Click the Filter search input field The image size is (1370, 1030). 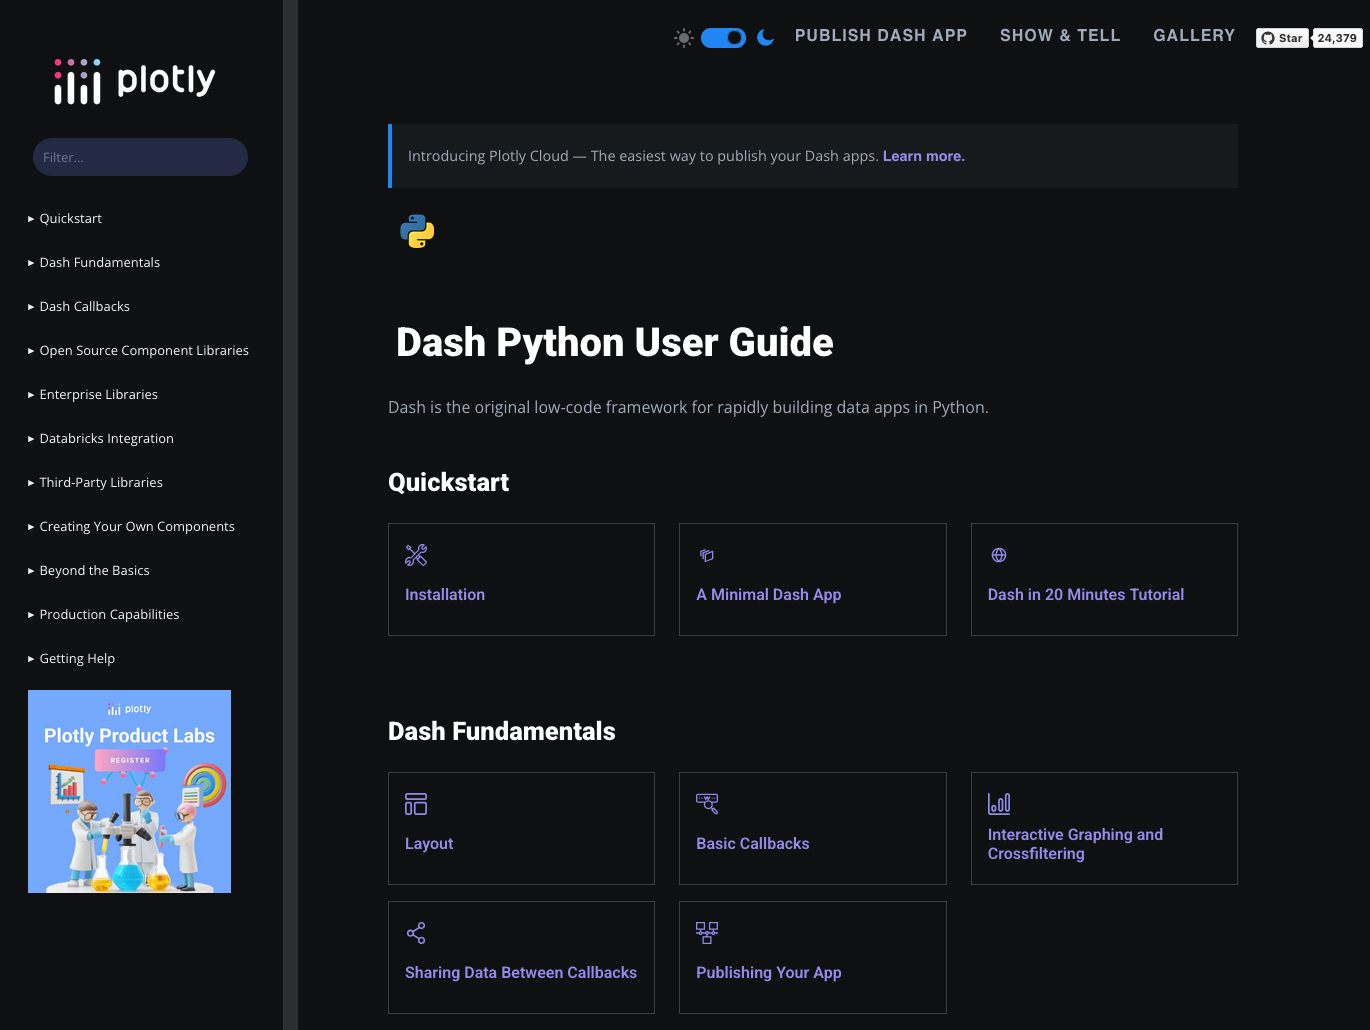click(140, 157)
